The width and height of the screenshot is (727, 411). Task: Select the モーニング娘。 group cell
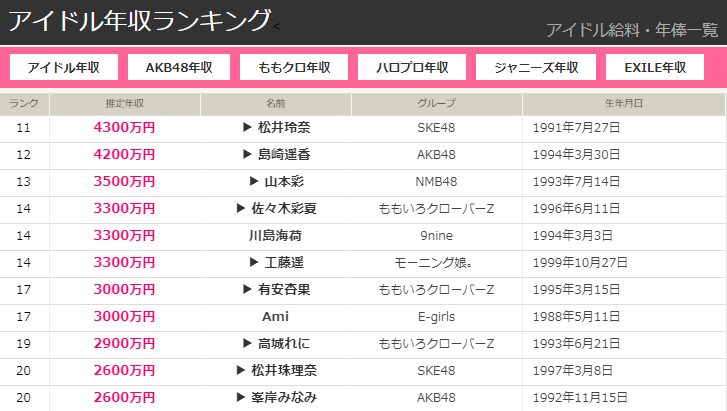(434, 263)
